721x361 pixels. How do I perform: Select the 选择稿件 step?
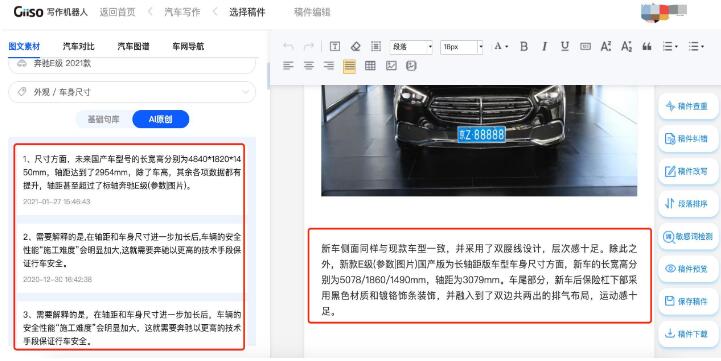click(x=247, y=12)
